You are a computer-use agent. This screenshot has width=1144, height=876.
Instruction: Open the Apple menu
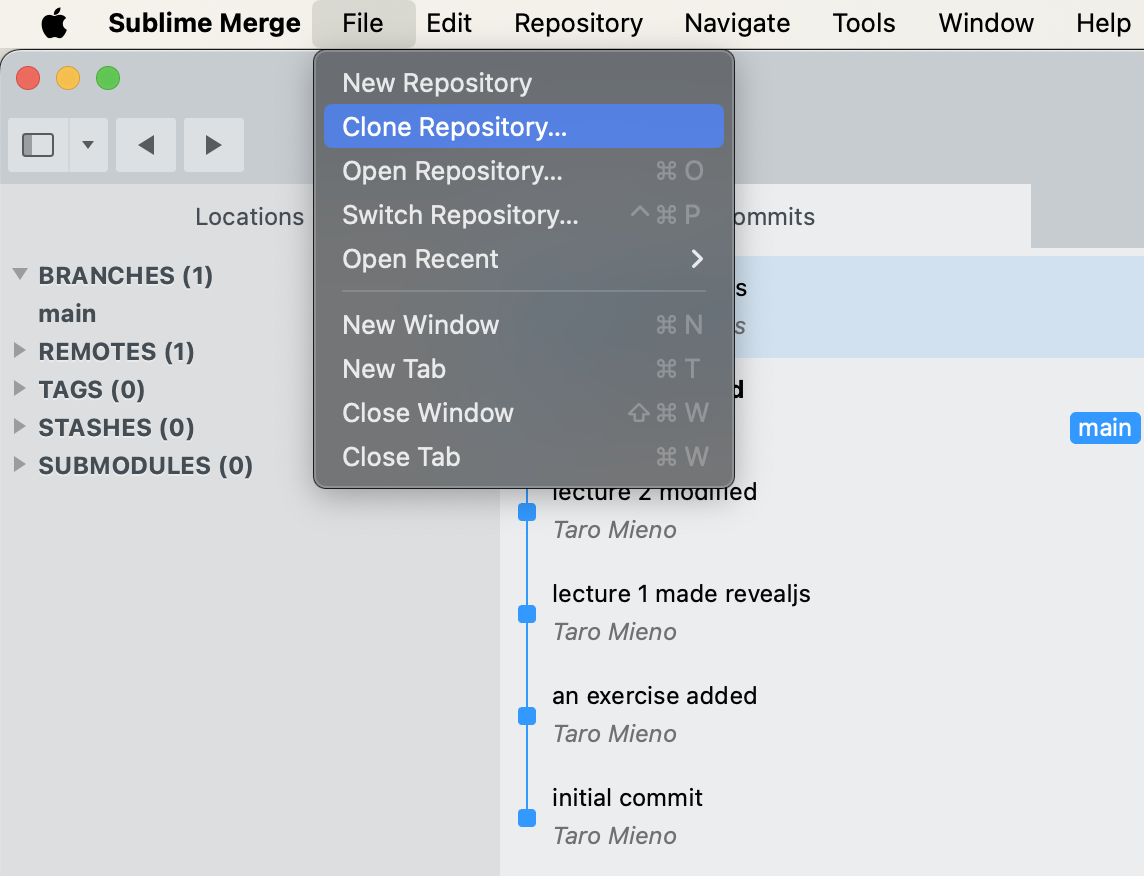coord(54,23)
